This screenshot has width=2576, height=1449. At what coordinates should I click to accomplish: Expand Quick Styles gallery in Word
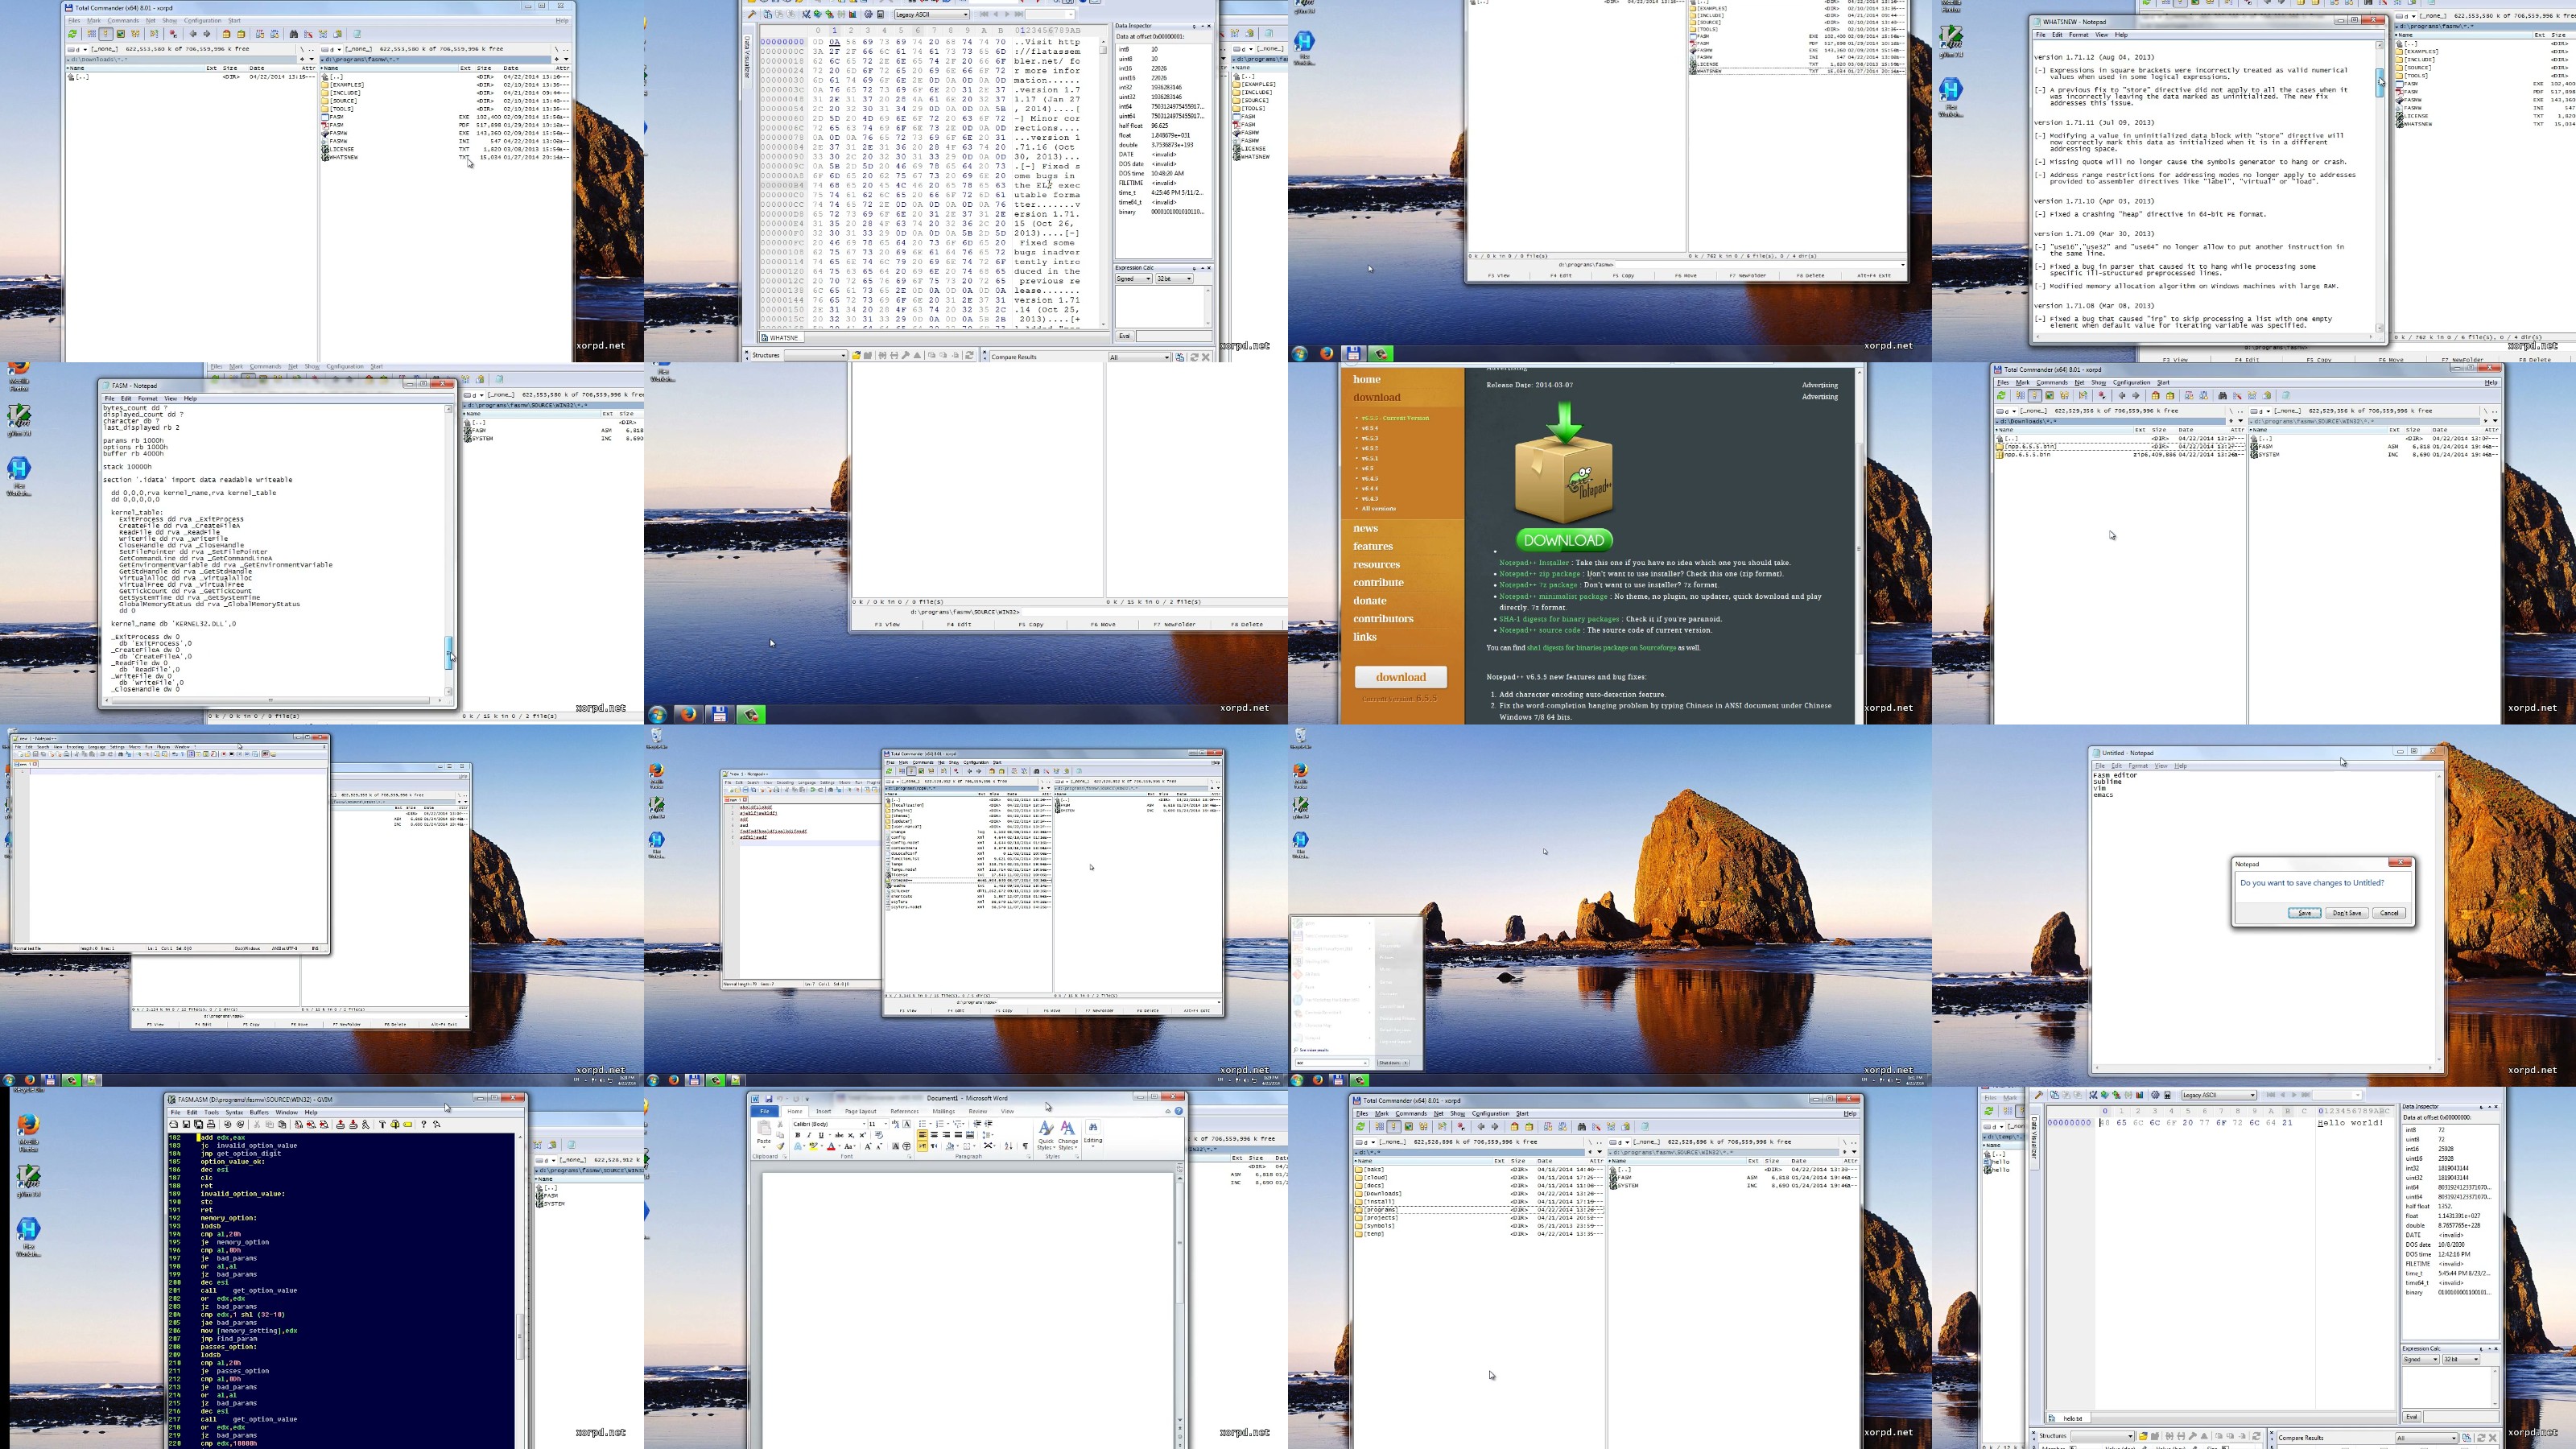coord(1046,1136)
